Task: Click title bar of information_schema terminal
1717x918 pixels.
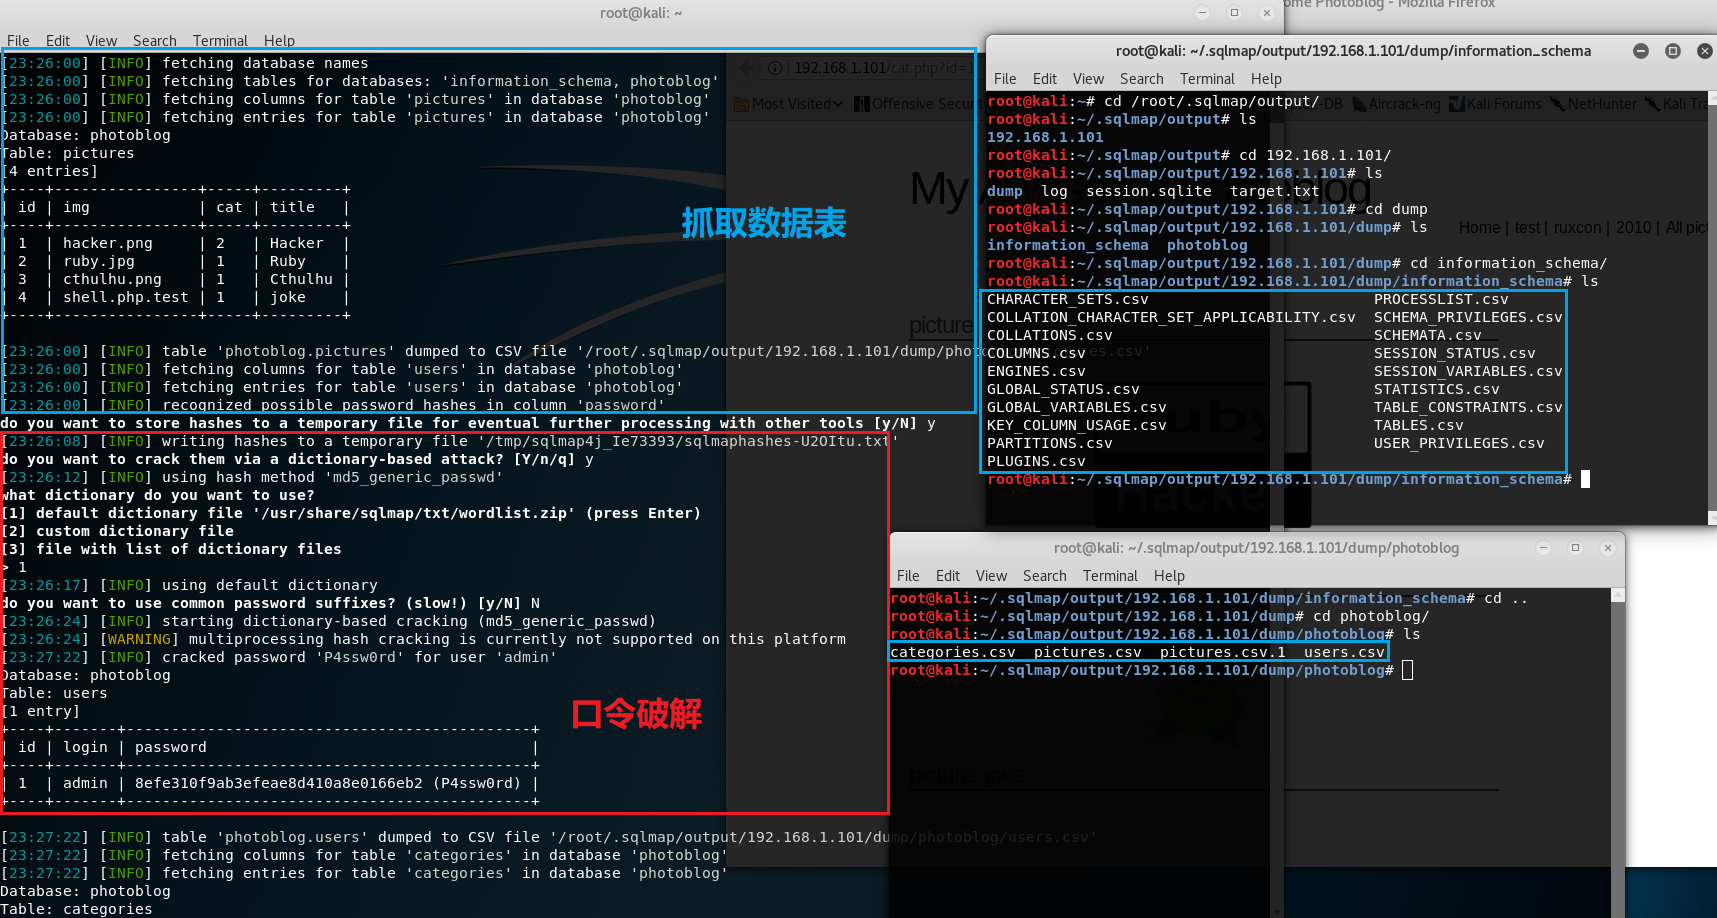Action: tap(1353, 51)
